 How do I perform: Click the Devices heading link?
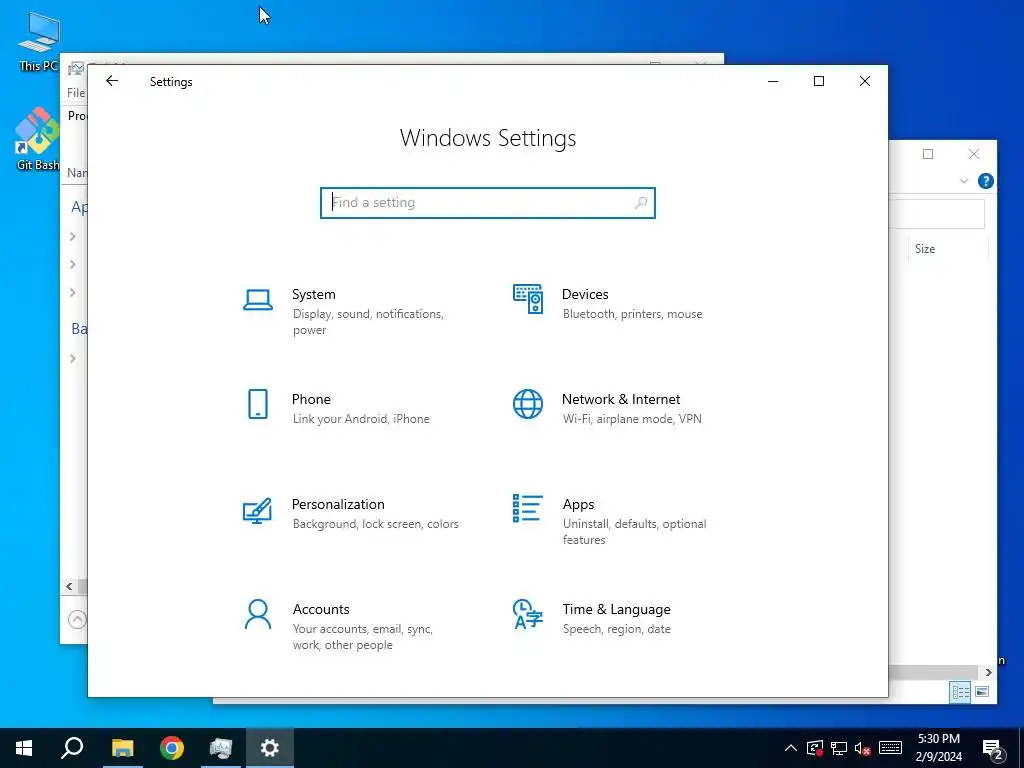(x=585, y=295)
